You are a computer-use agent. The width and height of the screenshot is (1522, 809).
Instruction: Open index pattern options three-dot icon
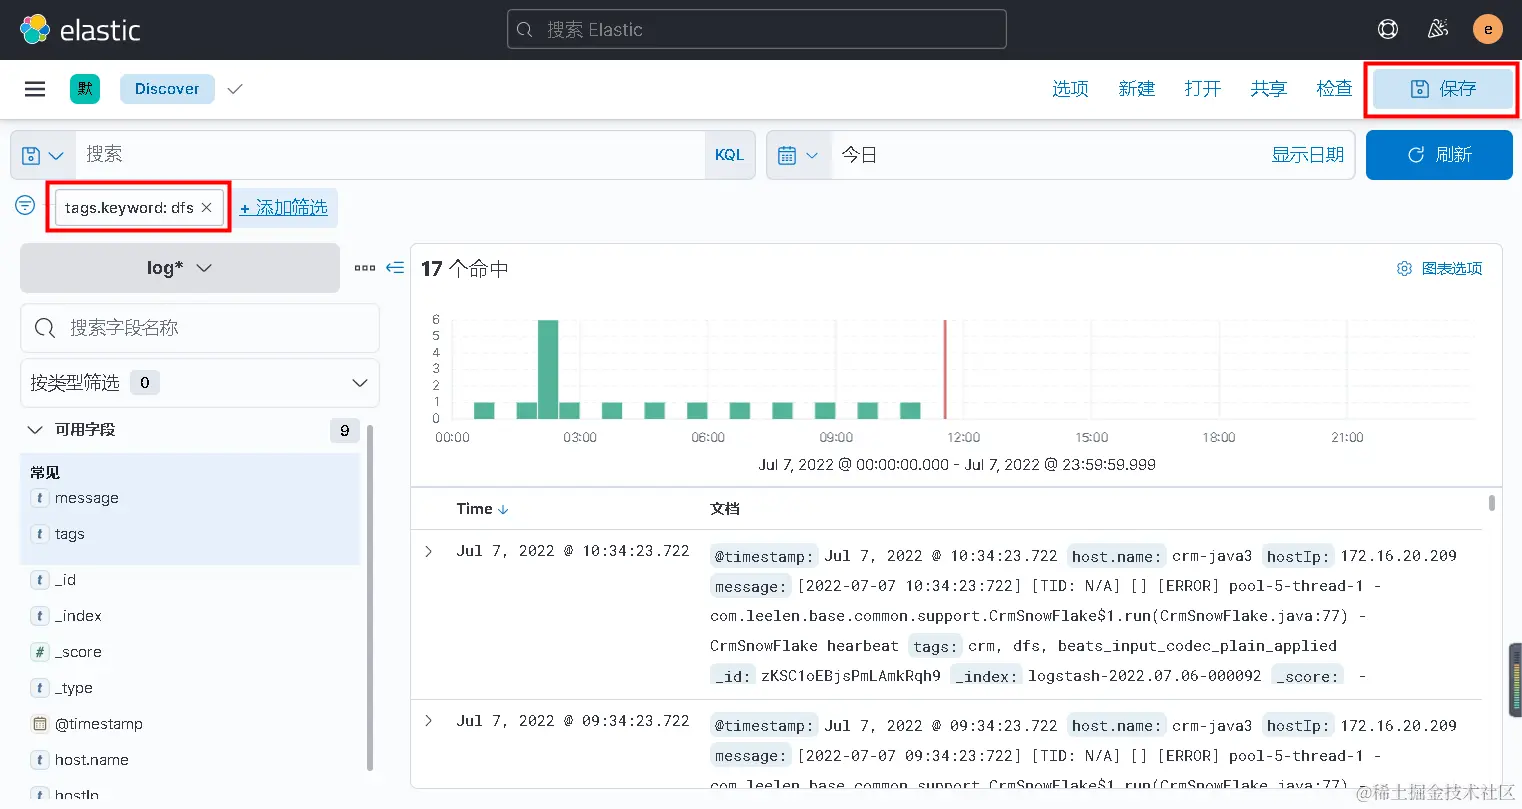click(365, 268)
